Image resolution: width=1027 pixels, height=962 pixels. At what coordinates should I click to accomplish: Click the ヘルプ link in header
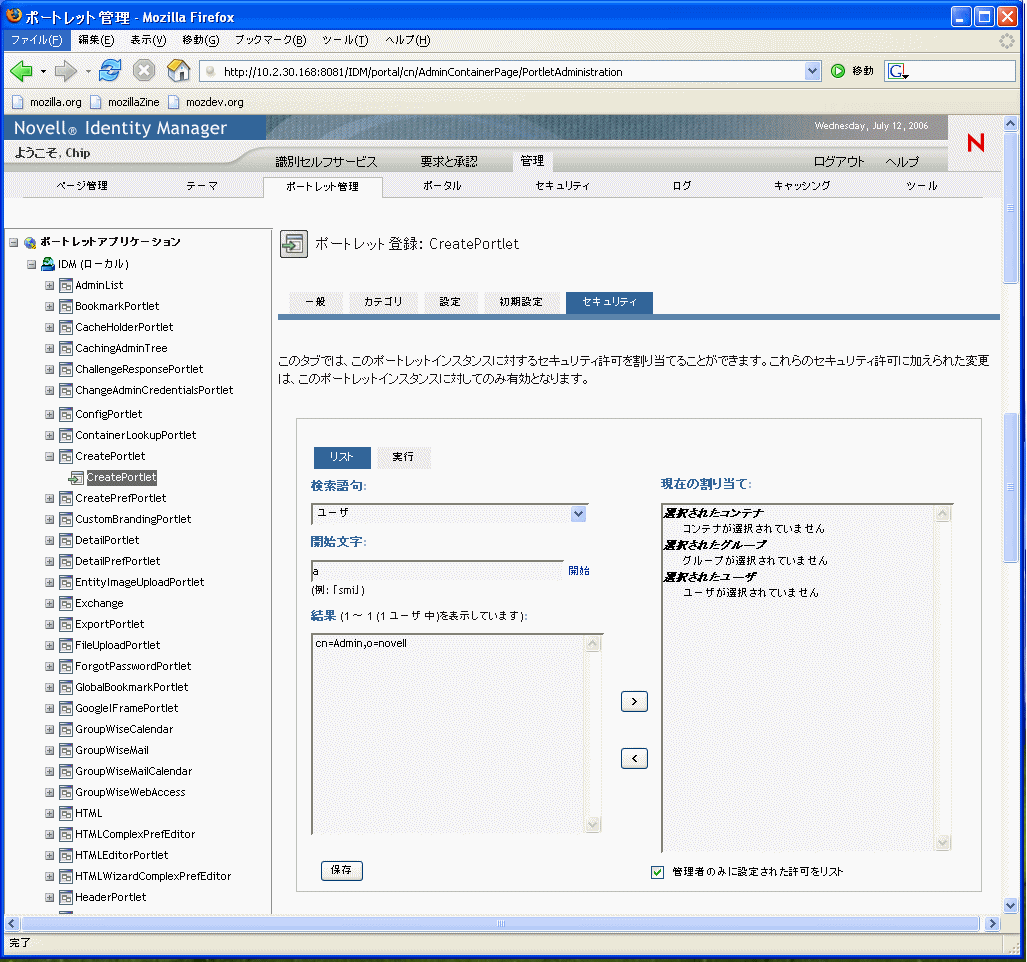(x=902, y=162)
